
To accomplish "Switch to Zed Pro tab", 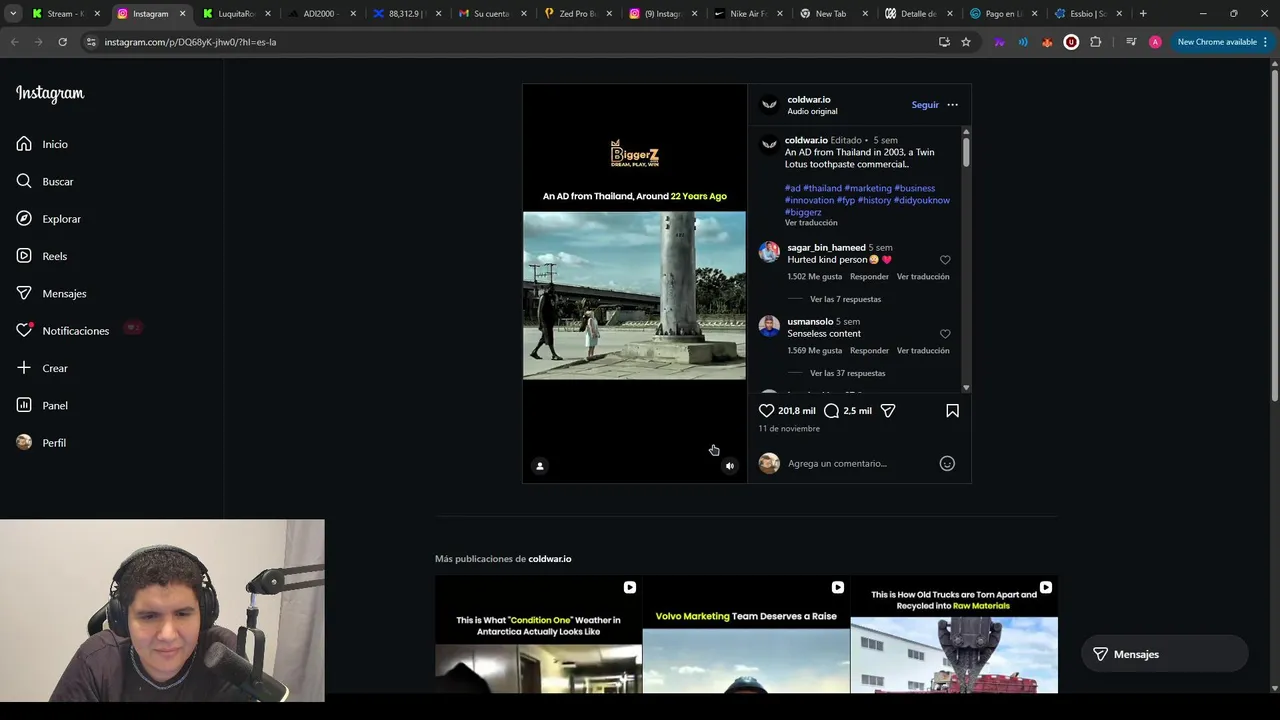I will point(578,14).
